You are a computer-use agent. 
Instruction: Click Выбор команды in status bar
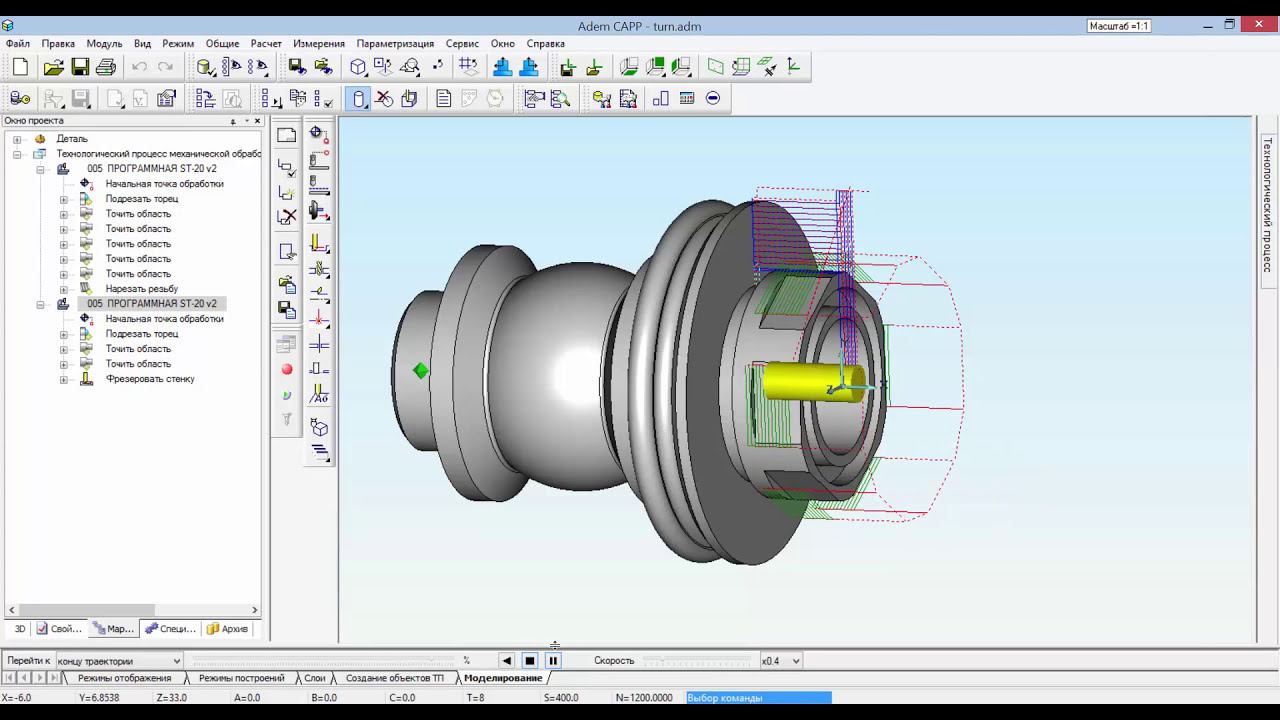coord(725,698)
